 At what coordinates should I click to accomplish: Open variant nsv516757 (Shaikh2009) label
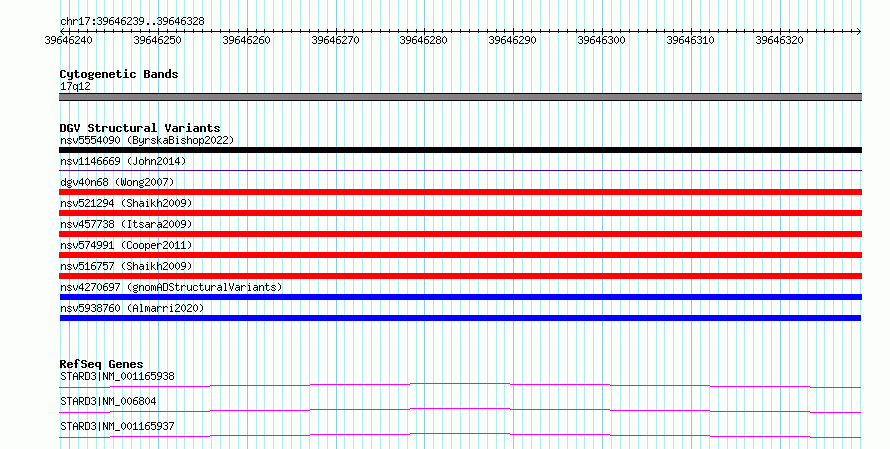(126, 266)
